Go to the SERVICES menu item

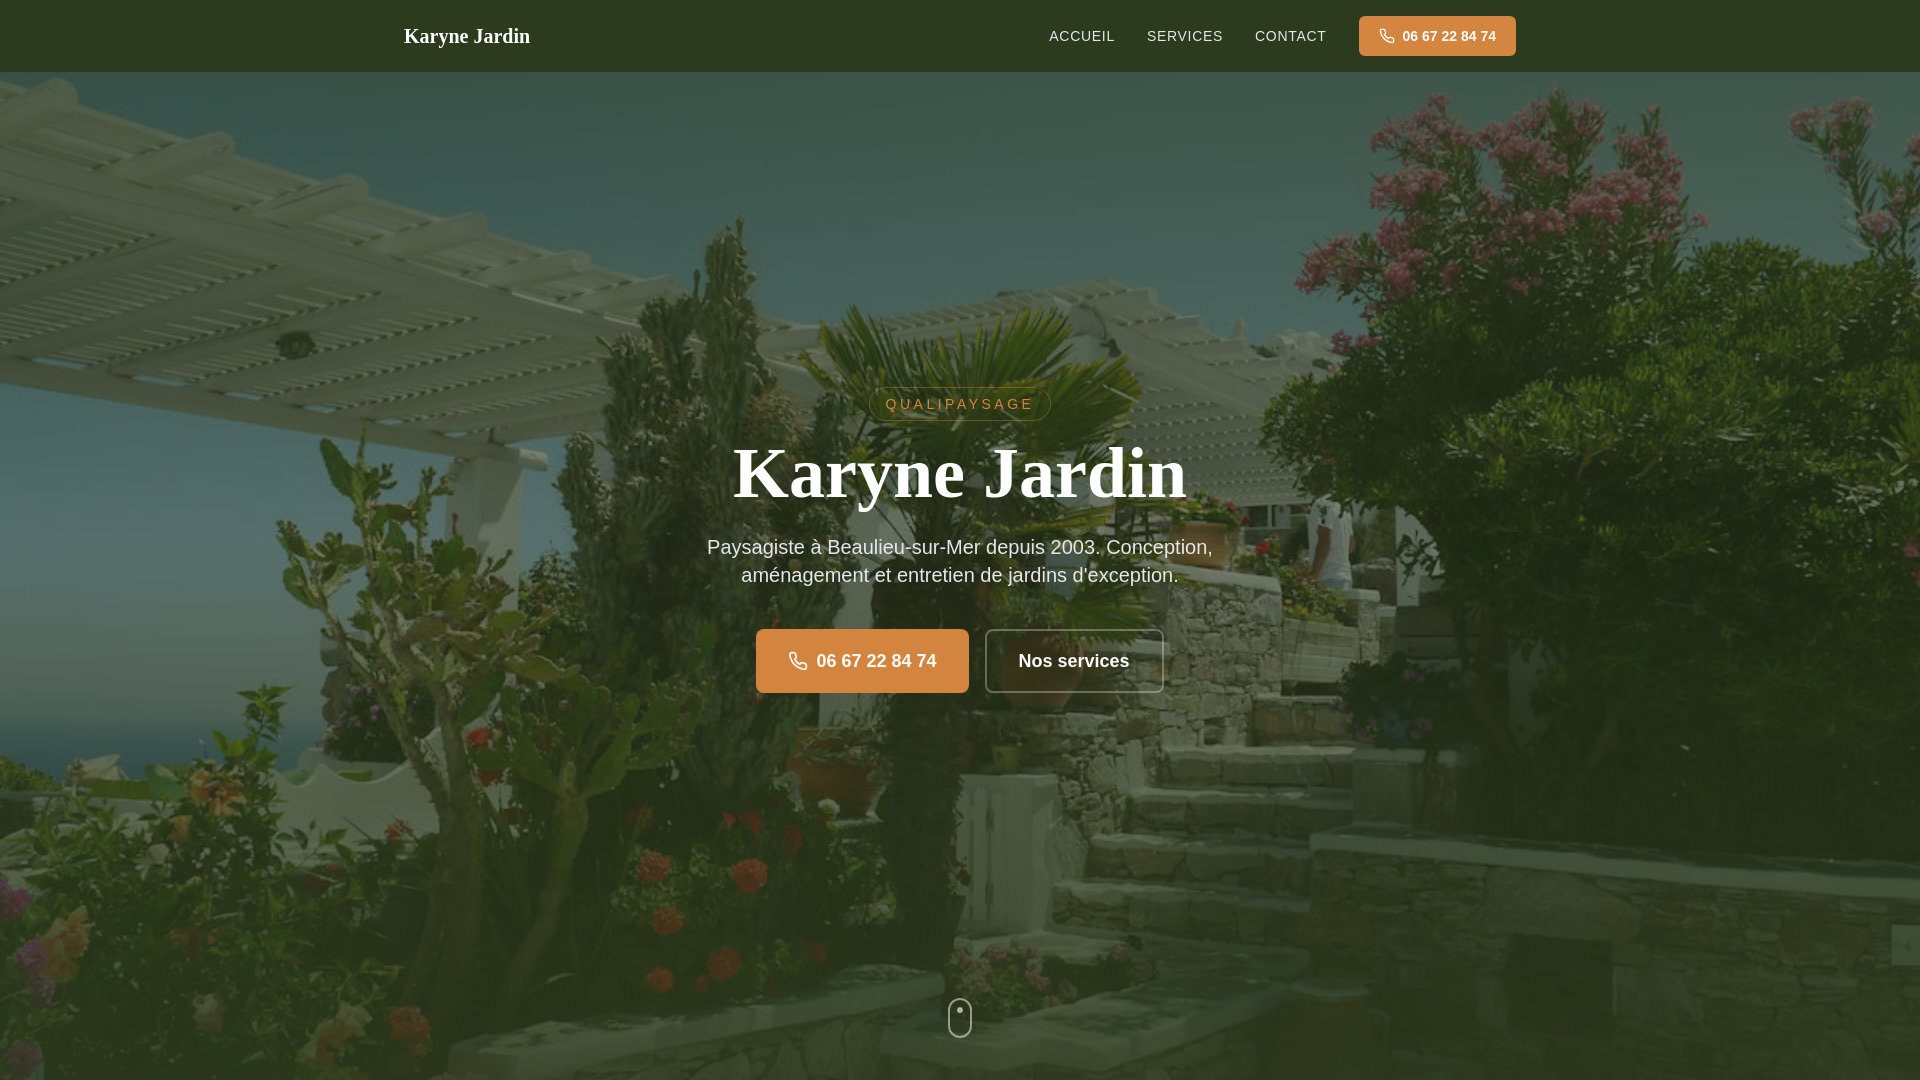point(1184,36)
